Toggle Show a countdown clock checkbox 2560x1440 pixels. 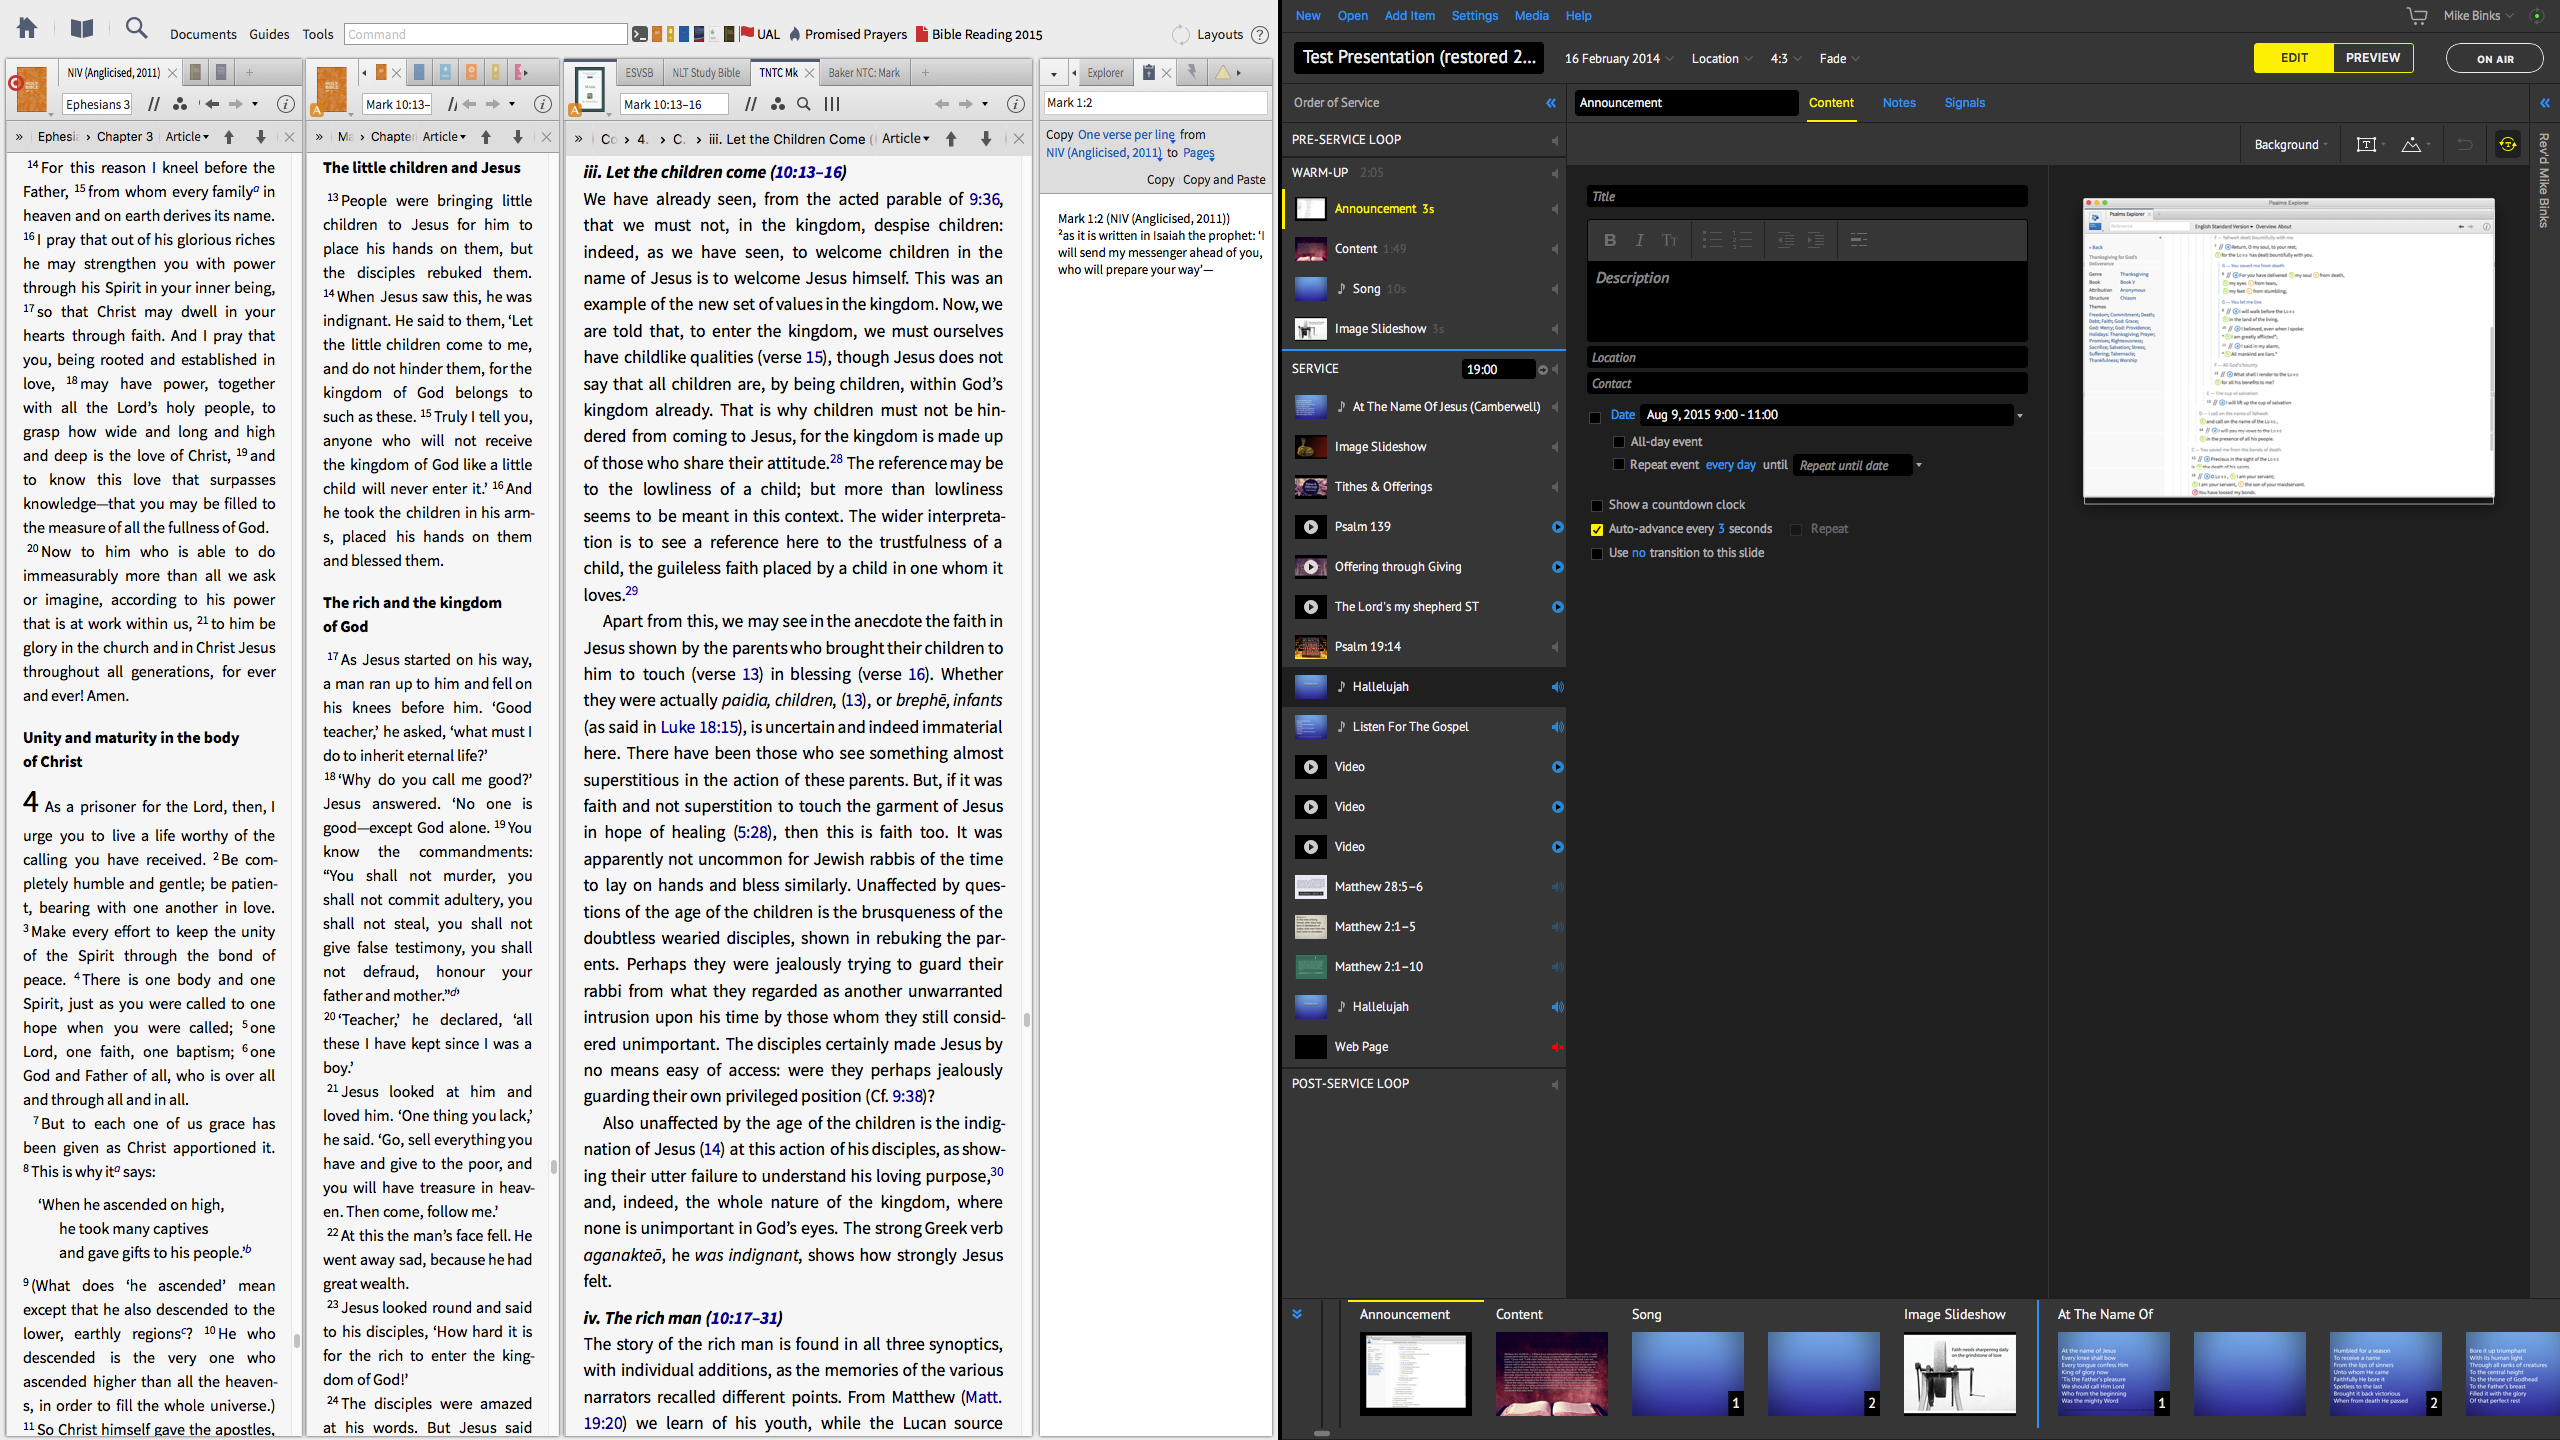point(1597,505)
